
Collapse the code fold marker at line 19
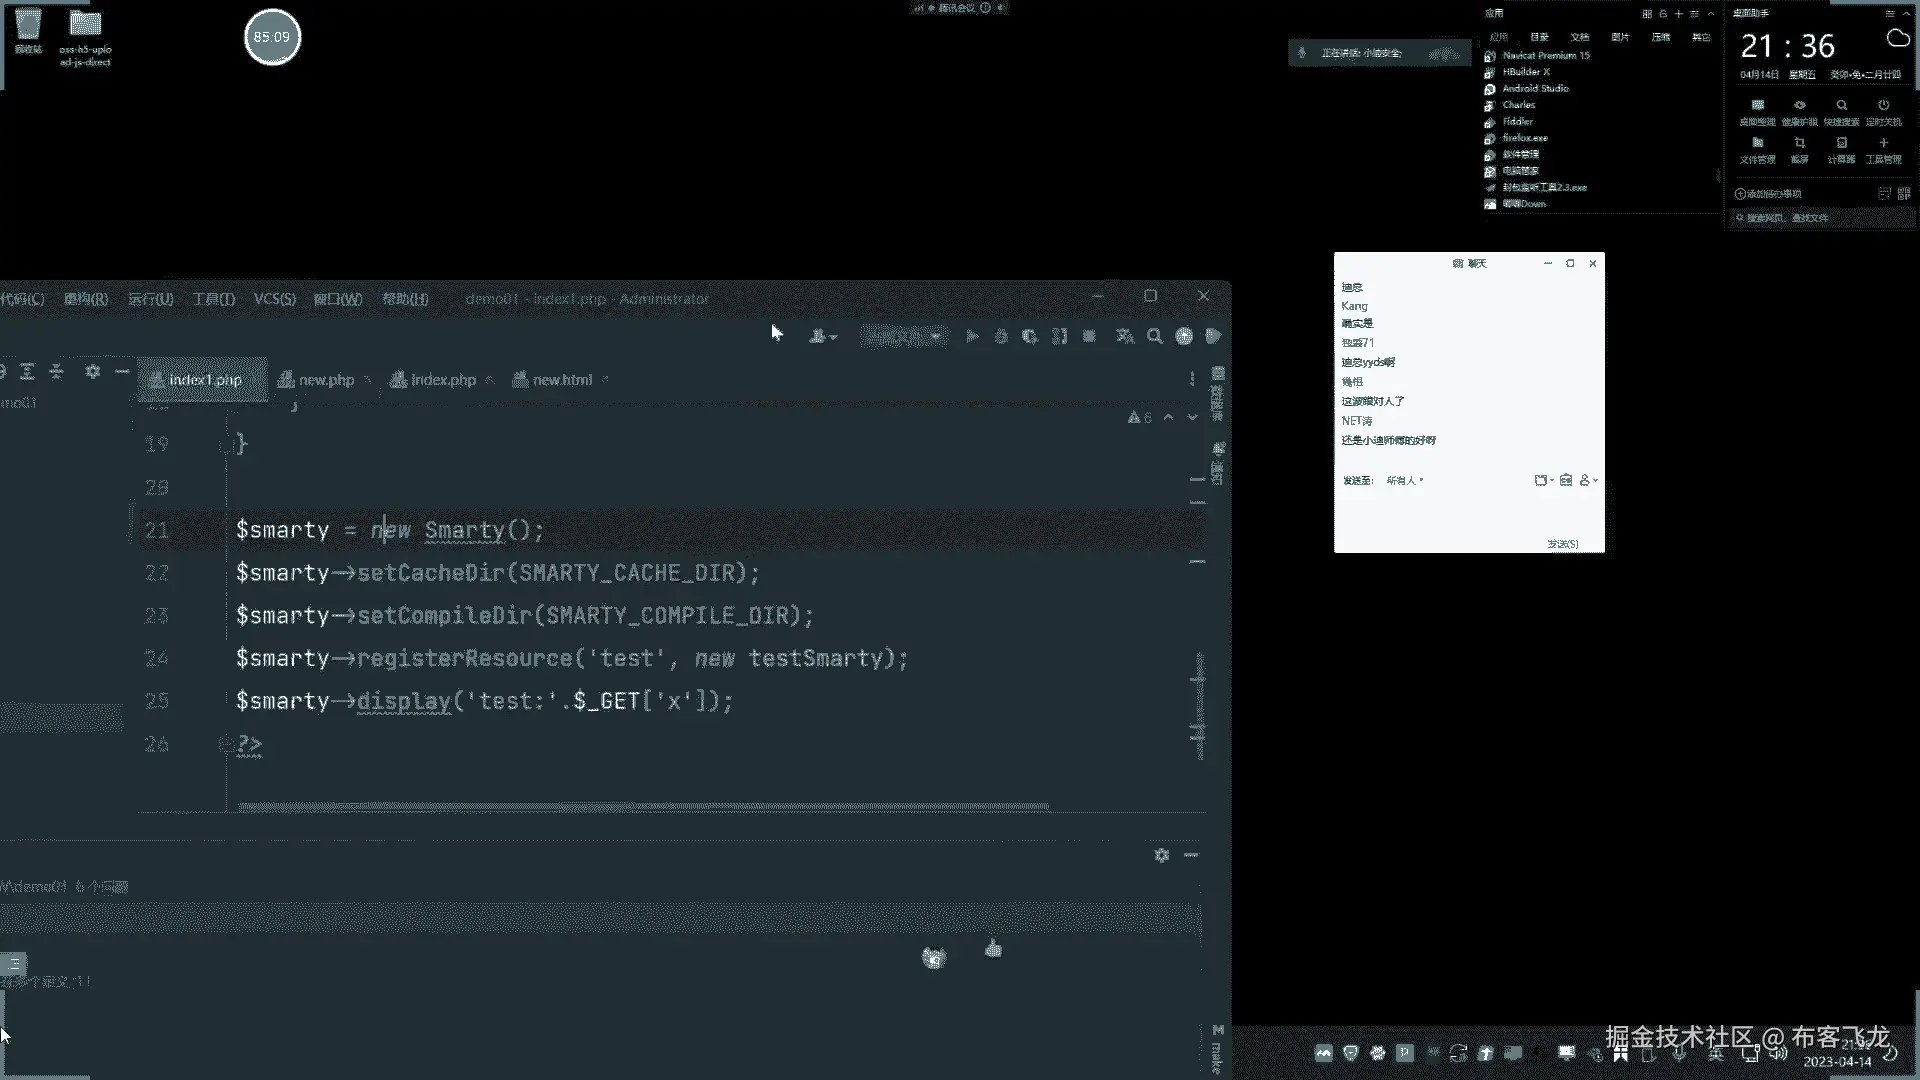click(x=225, y=445)
